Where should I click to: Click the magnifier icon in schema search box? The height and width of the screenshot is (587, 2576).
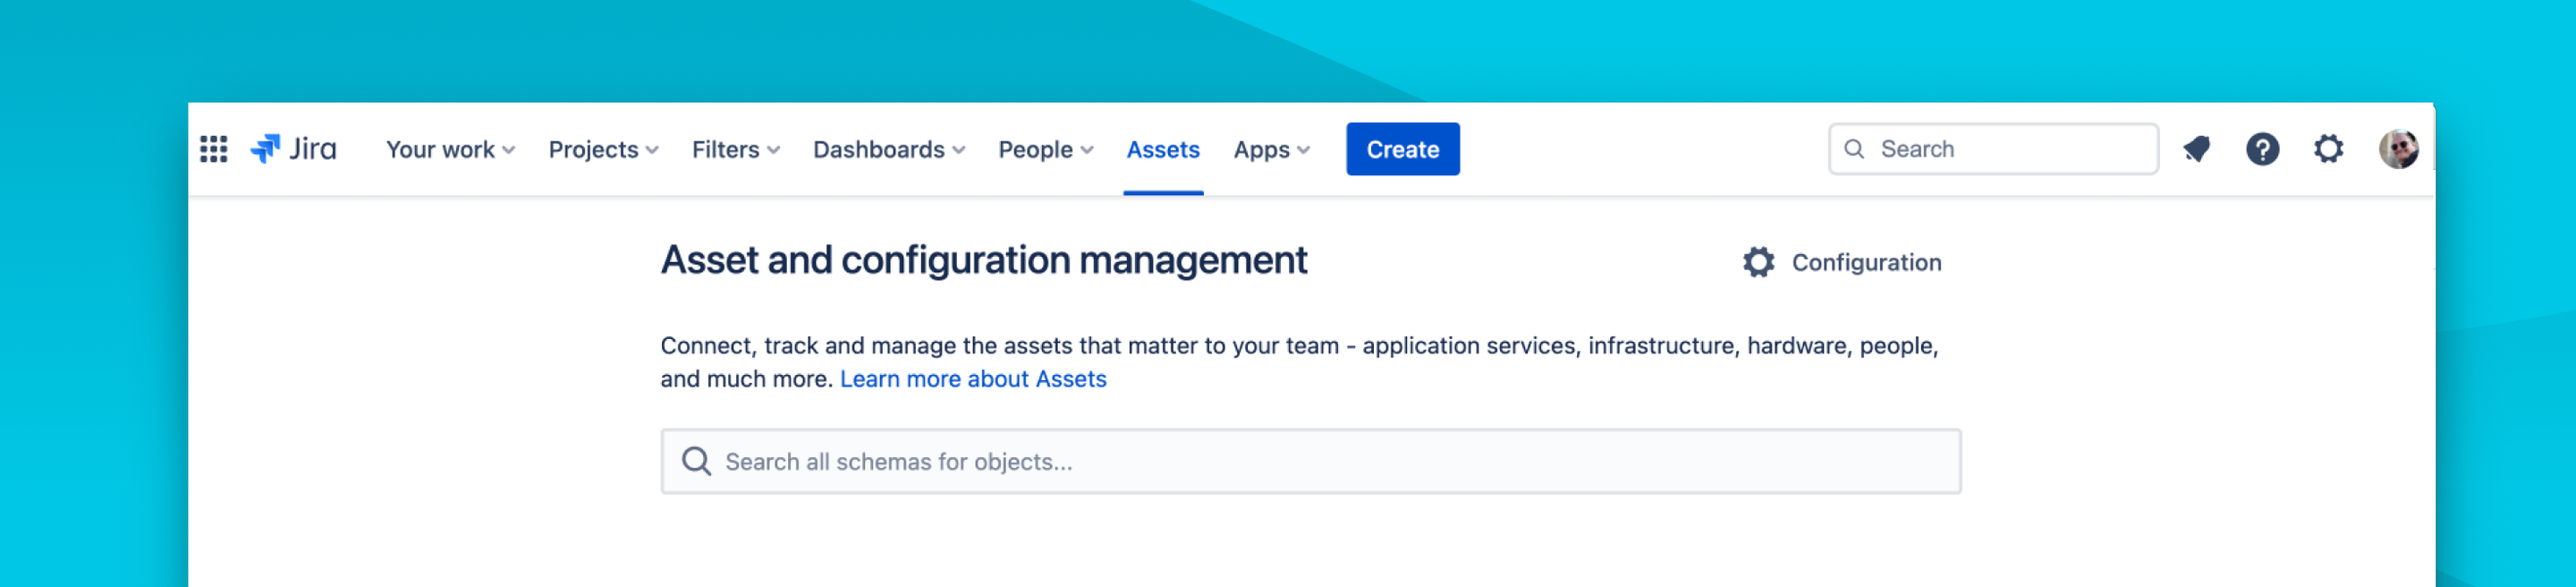point(696,461)
